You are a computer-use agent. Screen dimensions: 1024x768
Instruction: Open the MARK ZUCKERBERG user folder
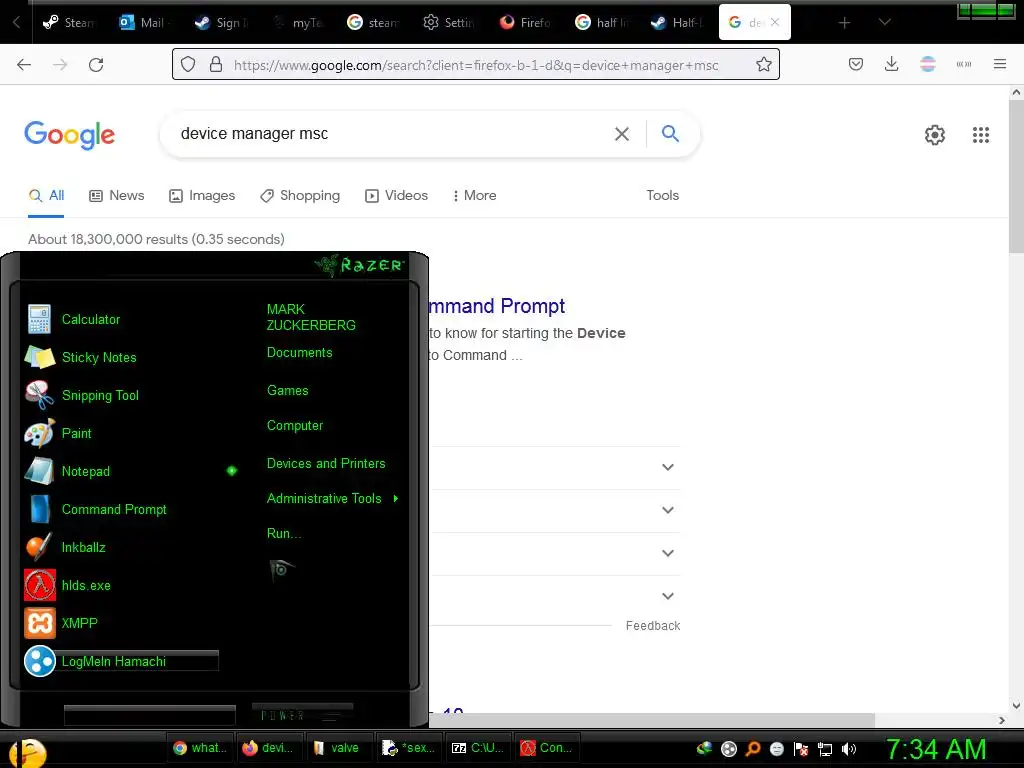coord(311,317)
